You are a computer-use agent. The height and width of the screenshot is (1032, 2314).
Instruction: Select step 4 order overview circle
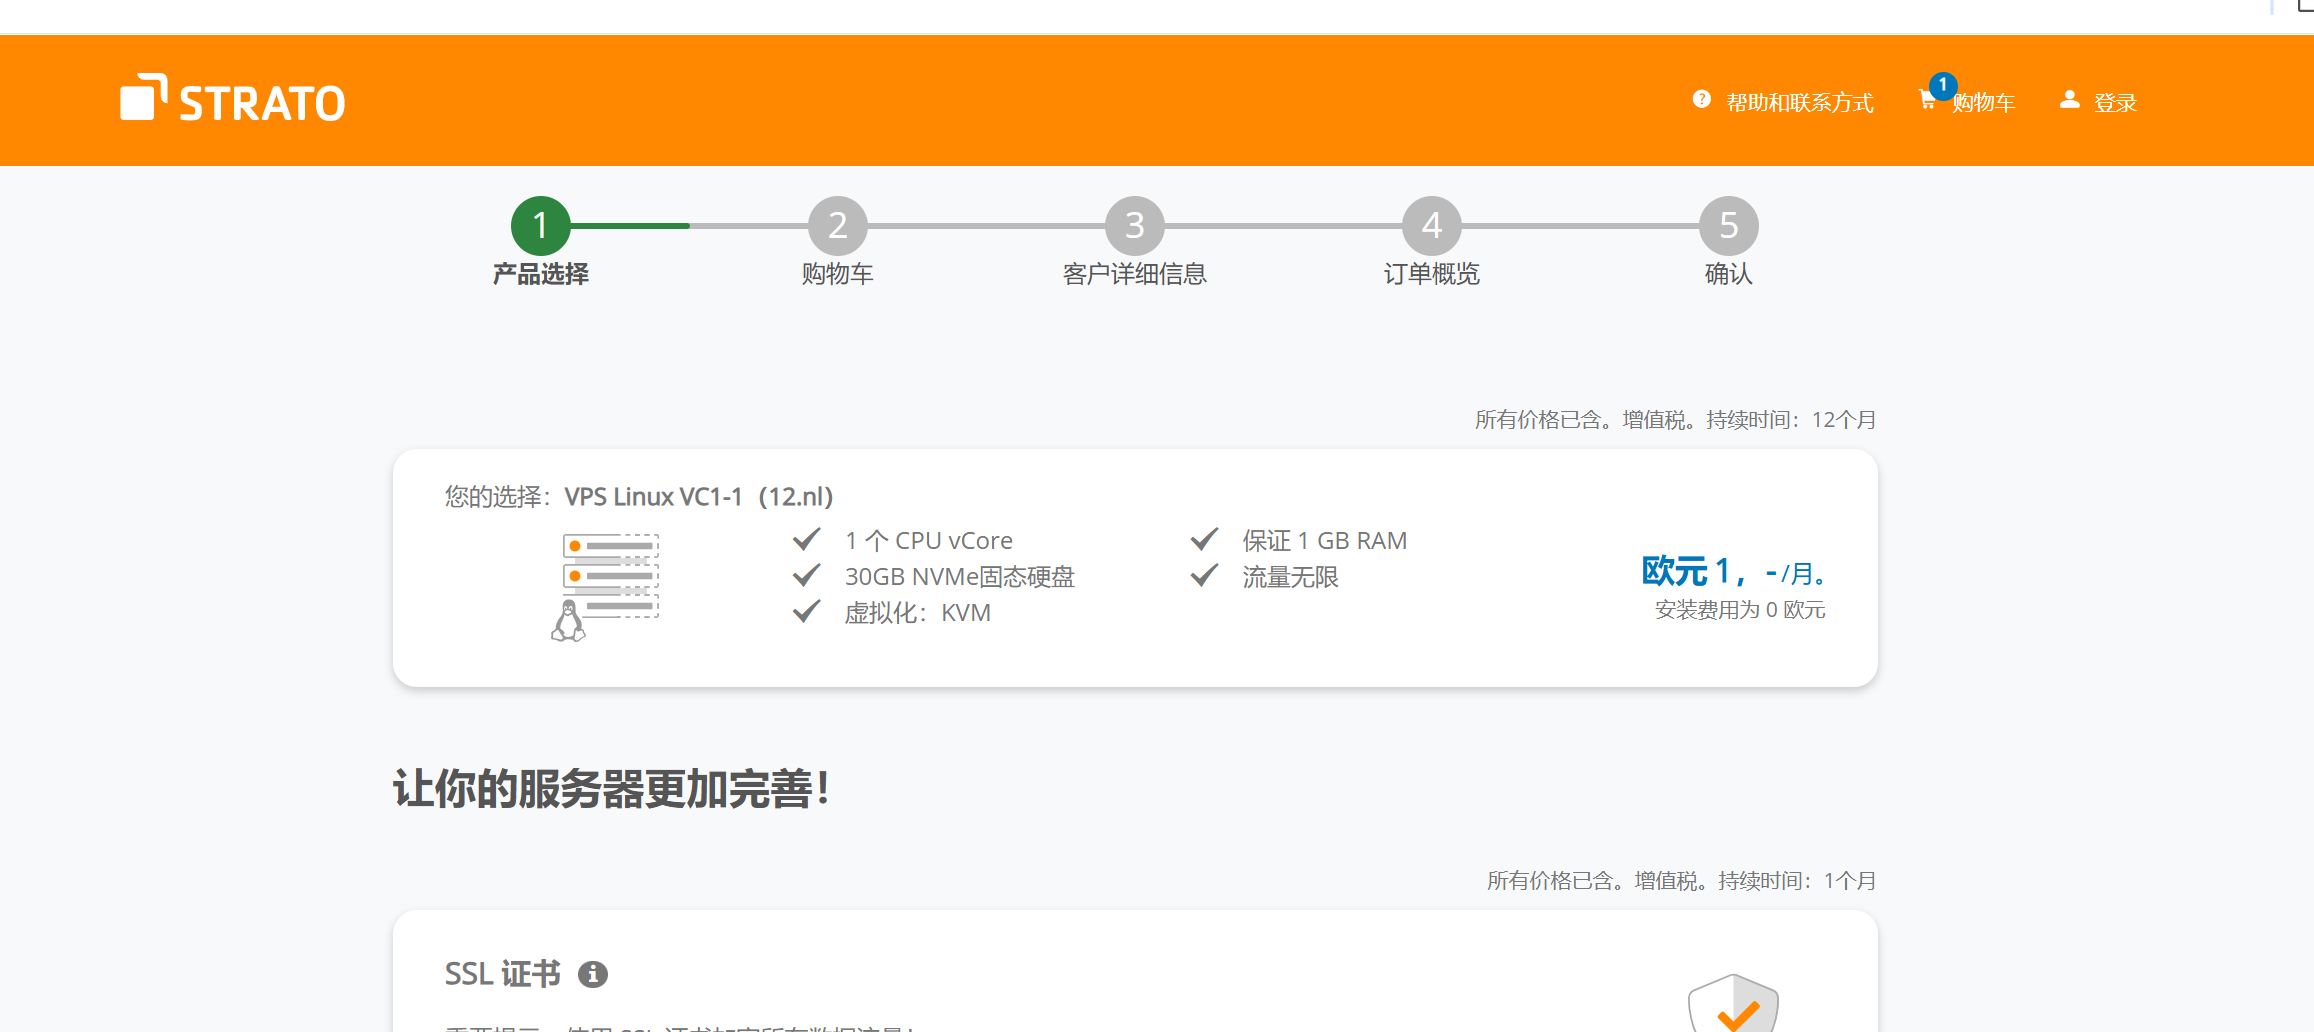(x=1431, y=226)
